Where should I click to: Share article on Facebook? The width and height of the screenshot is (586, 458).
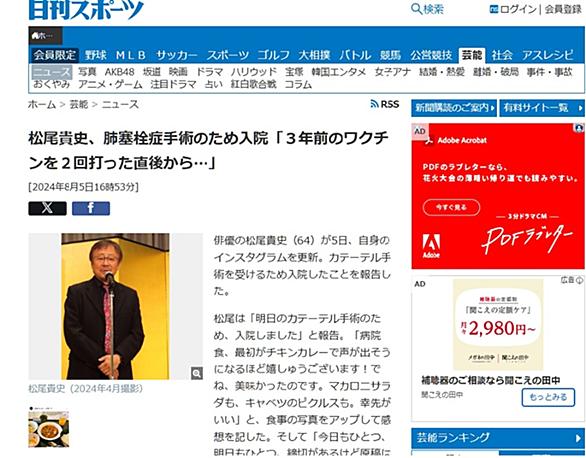91,208
